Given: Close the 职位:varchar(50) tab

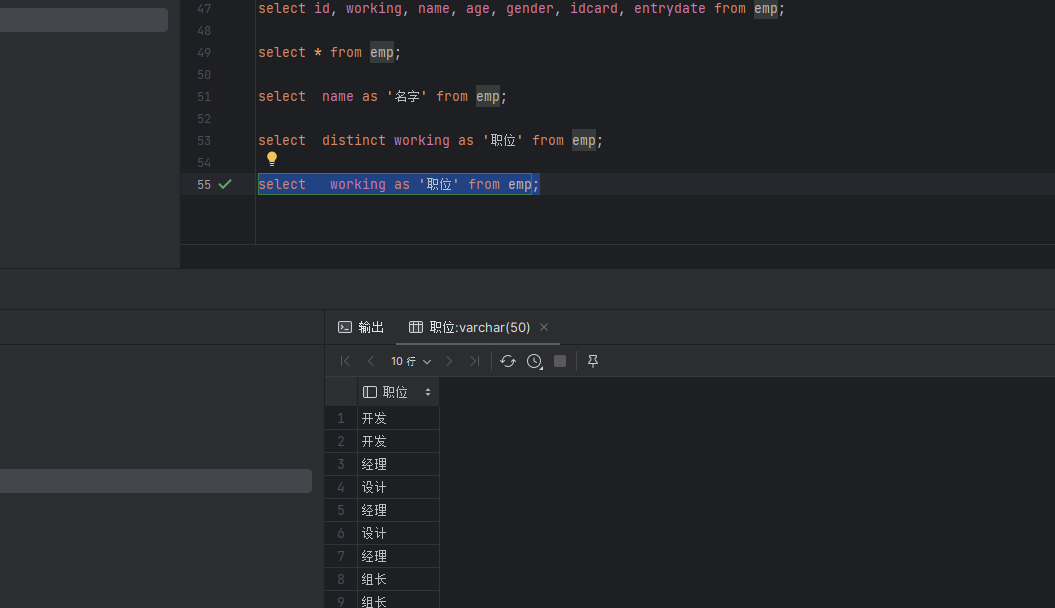Looking at the screenshot, I should tap(544, 327).
